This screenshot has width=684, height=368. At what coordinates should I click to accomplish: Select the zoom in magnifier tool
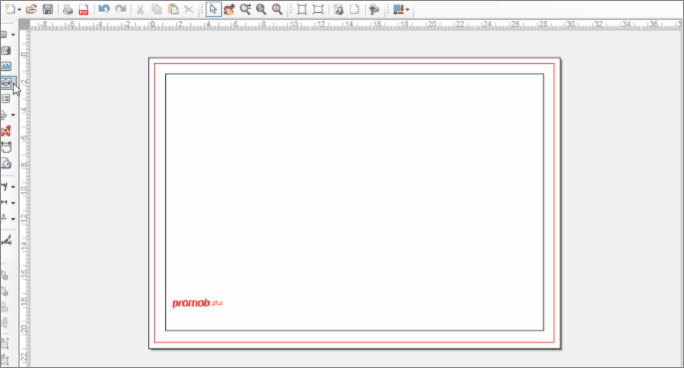tap(246, 9)
